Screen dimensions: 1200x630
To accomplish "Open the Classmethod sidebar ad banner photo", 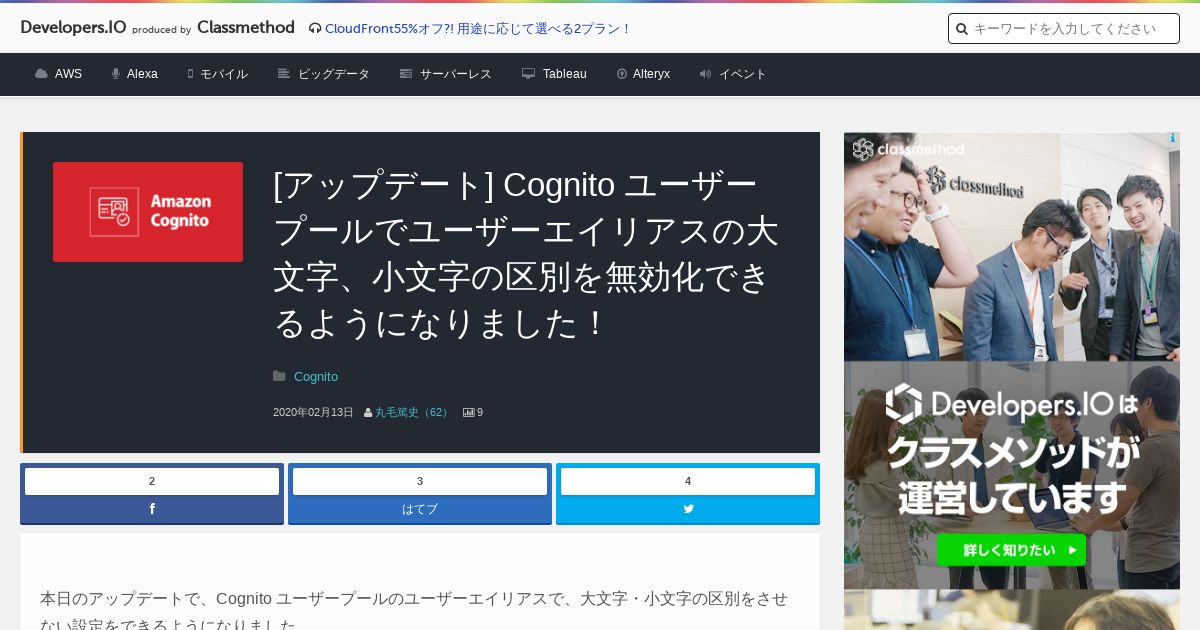I will [x=1012, y=247].
